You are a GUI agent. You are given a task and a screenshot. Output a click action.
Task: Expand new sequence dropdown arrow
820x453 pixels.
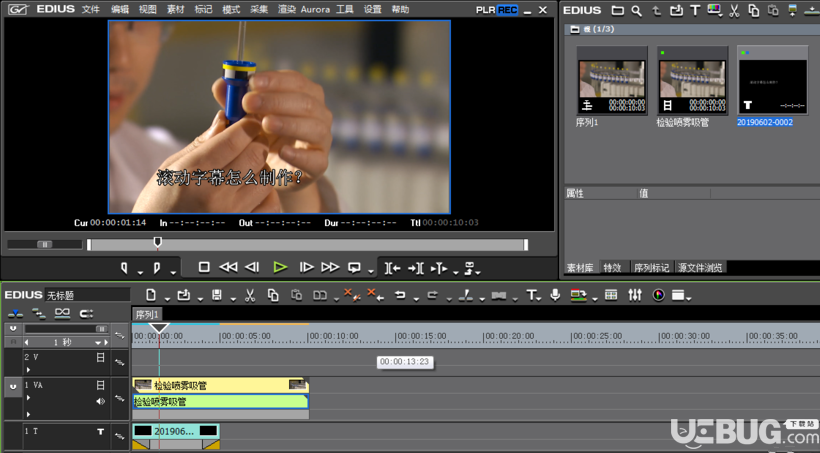click(167, 299)
